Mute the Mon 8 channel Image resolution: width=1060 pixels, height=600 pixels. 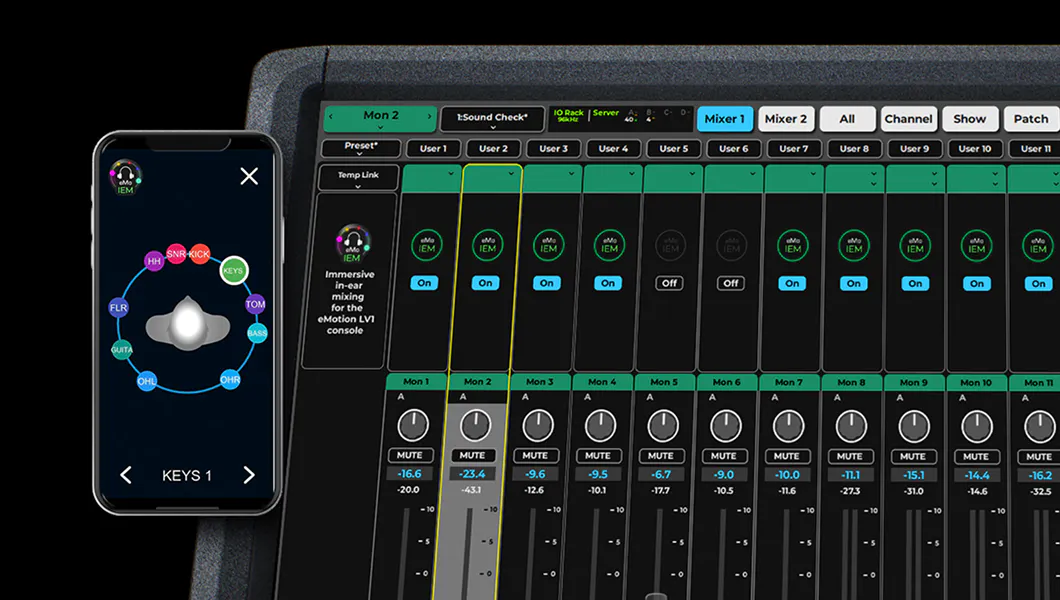click(850, 456)
